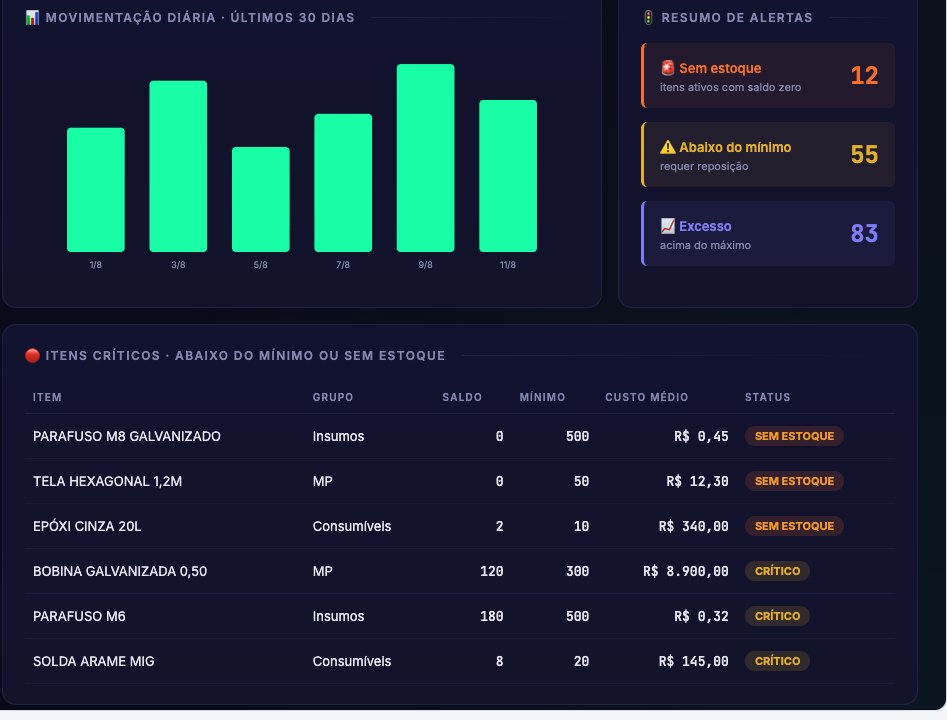
Task: Select the PARAFUSO M6 item
Action: [79, 616]
